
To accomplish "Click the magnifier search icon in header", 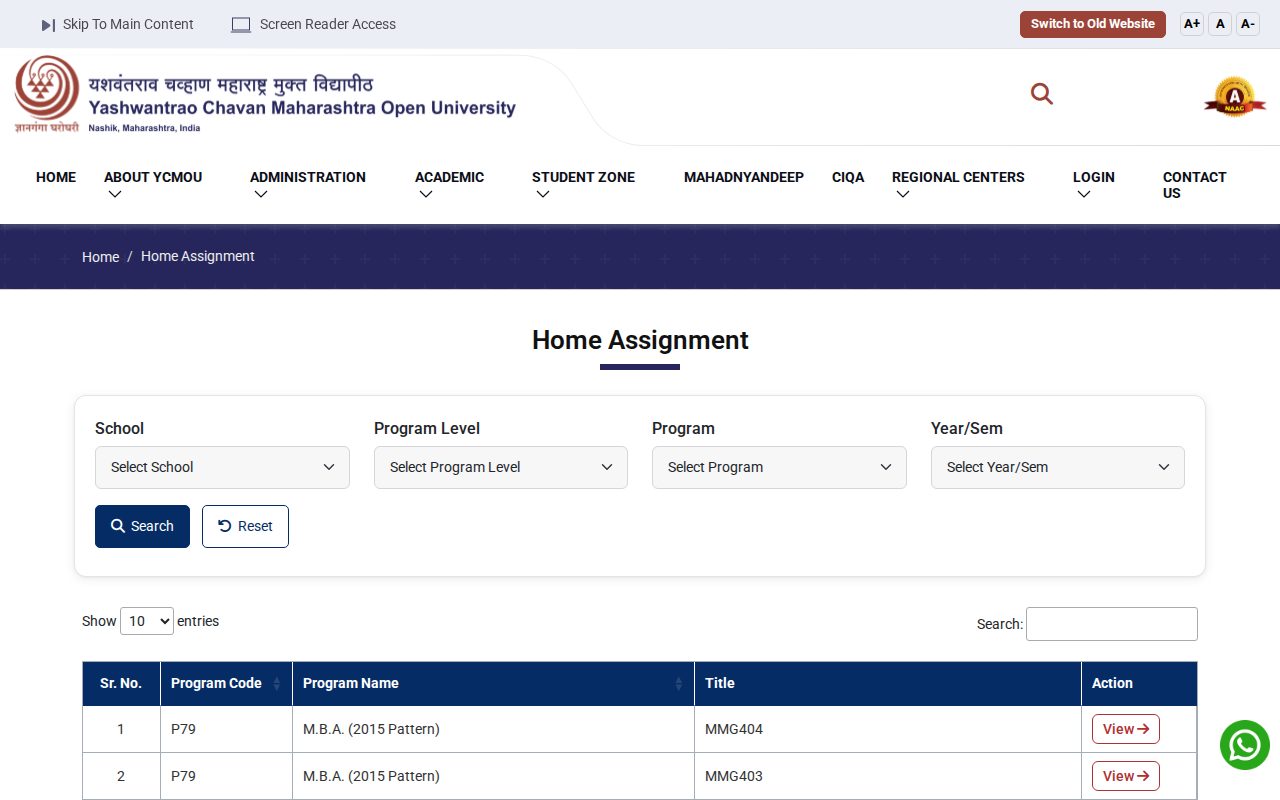I will point(1042,94).
